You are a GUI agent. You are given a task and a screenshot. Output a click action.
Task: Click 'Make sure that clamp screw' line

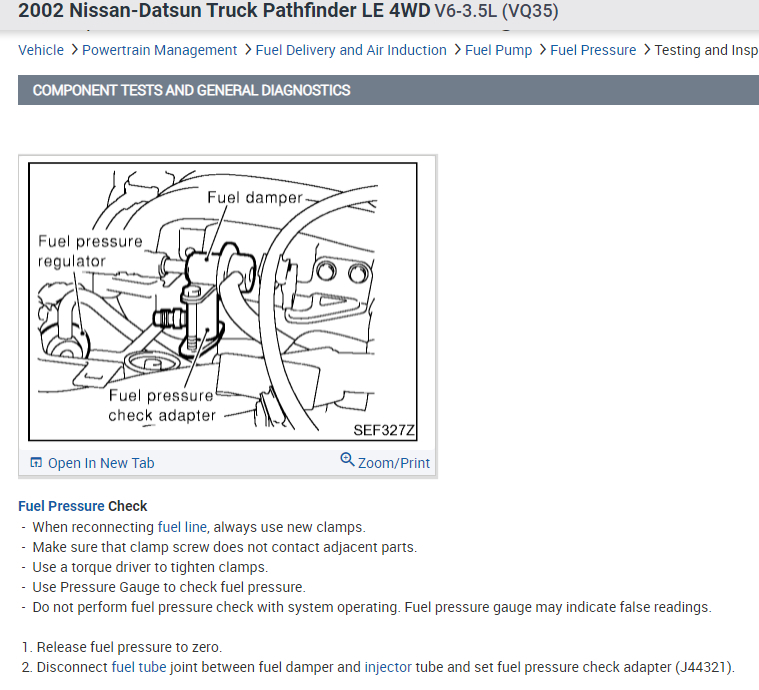(225, 547)
